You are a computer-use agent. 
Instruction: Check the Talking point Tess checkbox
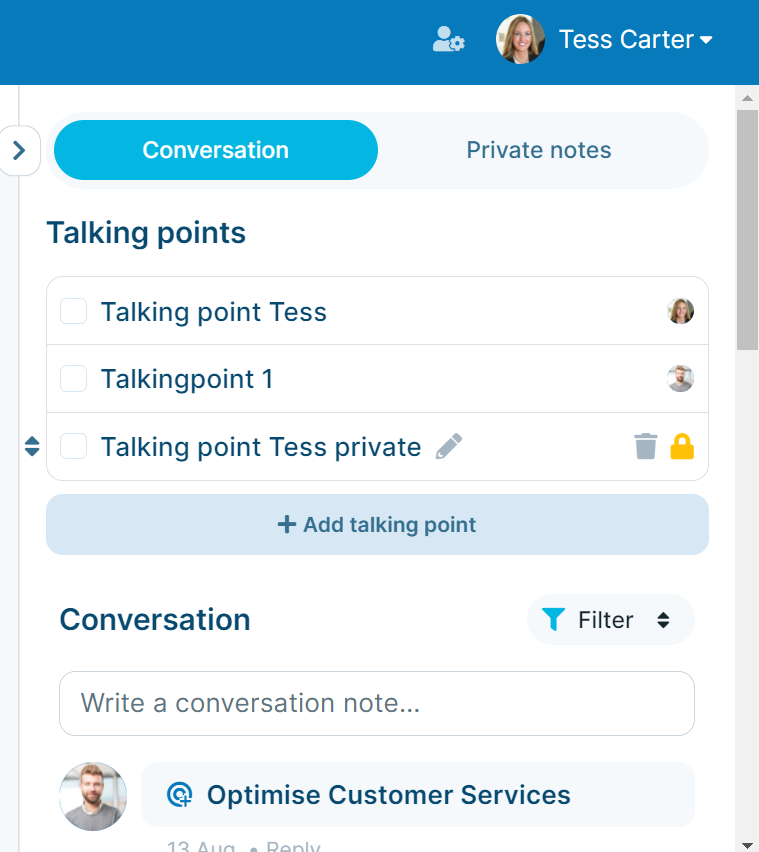pyautogui.click(x=73, y=311)
